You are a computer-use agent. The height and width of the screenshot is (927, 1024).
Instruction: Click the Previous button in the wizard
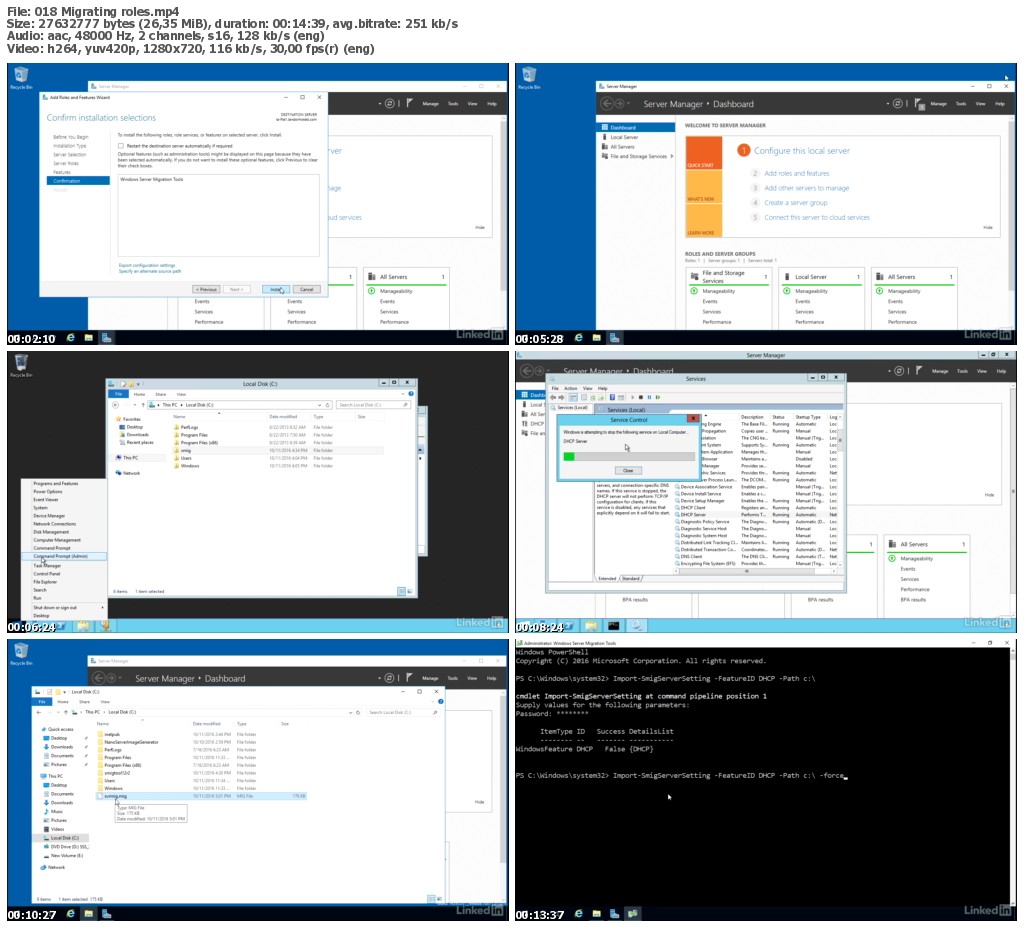tap(206, 289)
